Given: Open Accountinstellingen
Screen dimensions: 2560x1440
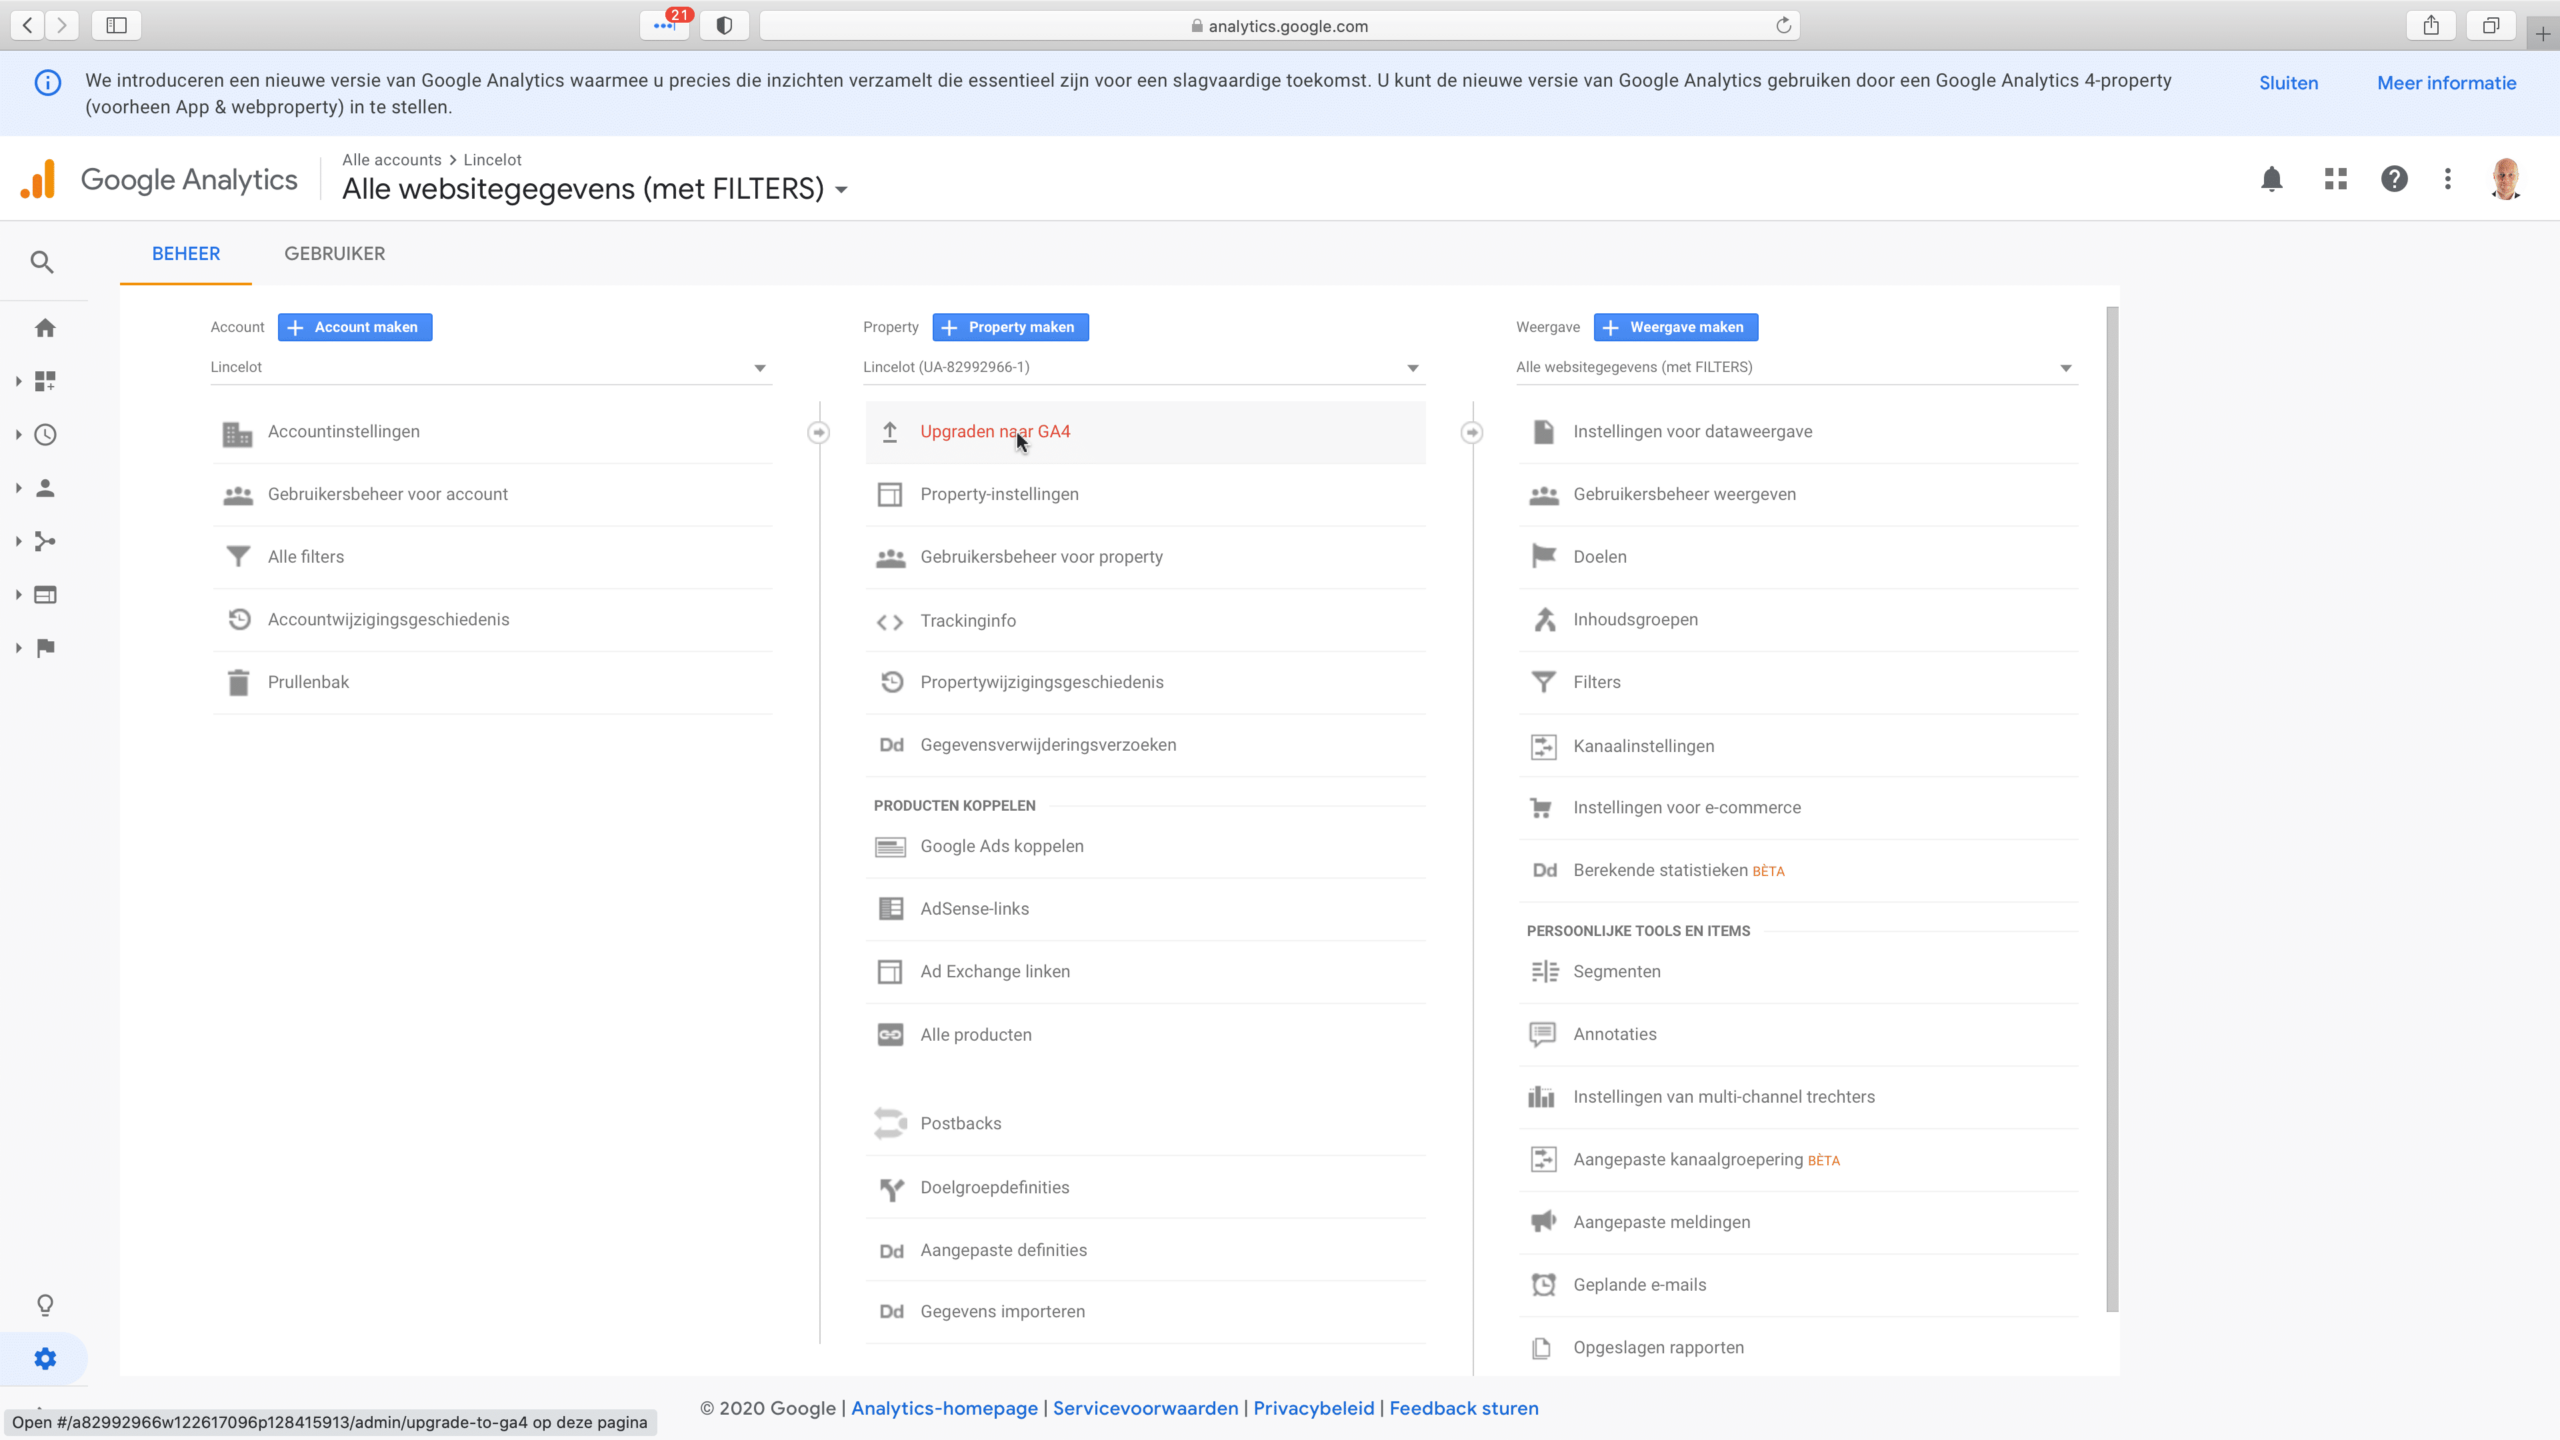Looking at the screenshot, I should 492,432.
